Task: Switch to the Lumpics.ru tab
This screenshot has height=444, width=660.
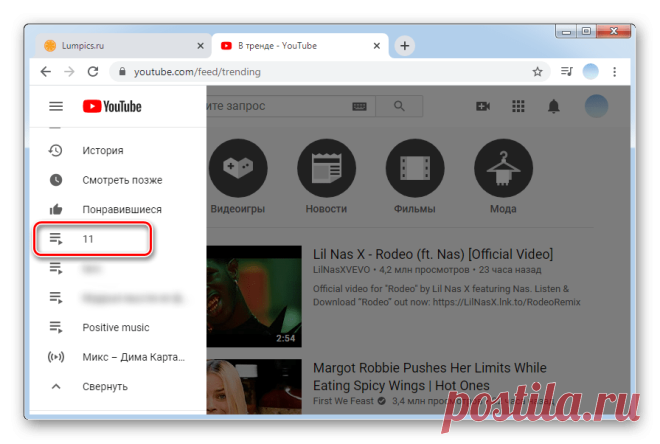Action: pyautogui.click(x=123, y=45)
